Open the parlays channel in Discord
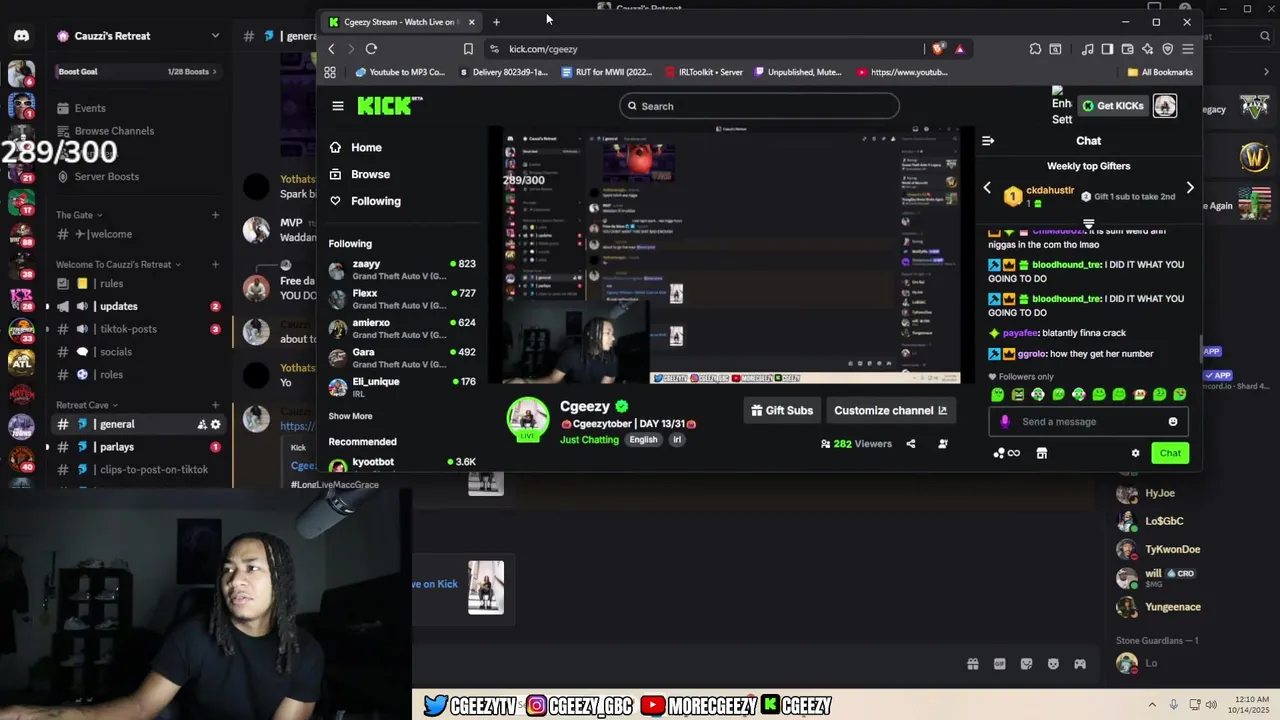1280x720 pixels. pyautogui.click(x=138, y=447)
